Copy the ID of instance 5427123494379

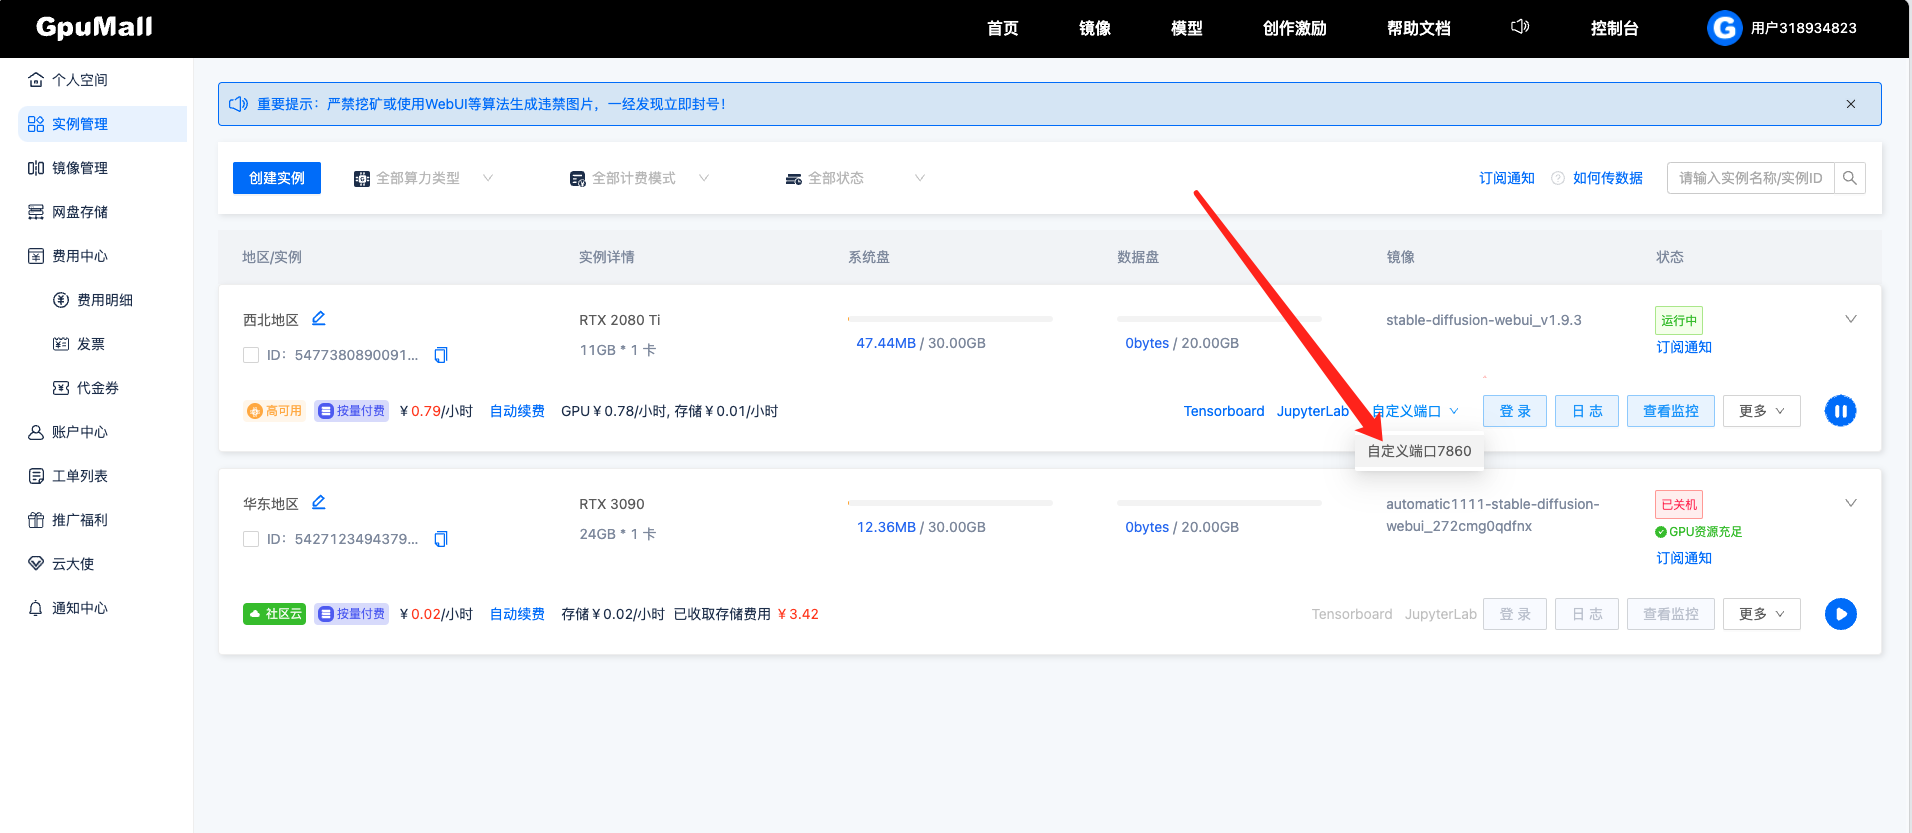[x=441, y=539]
